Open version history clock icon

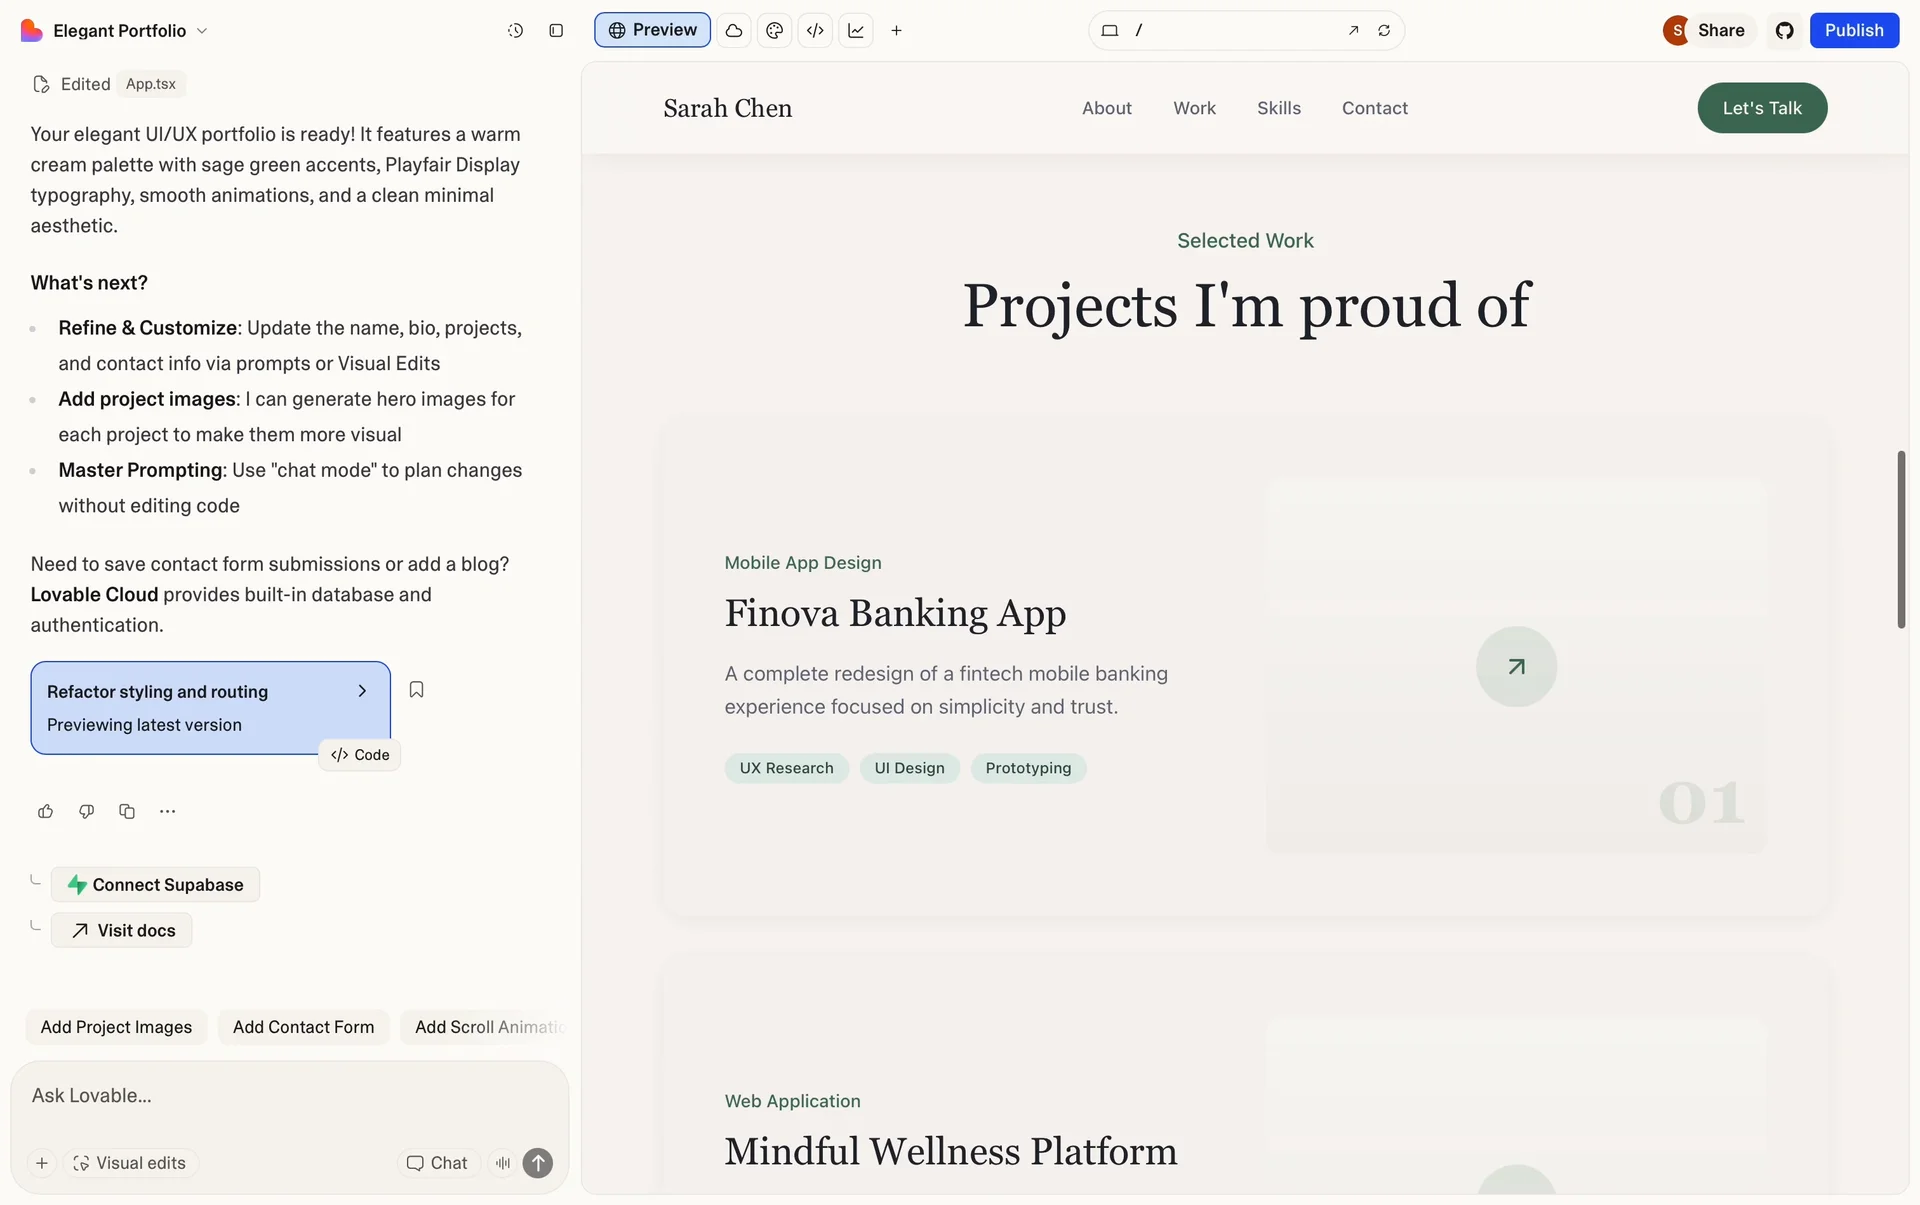tap(515, 31)
